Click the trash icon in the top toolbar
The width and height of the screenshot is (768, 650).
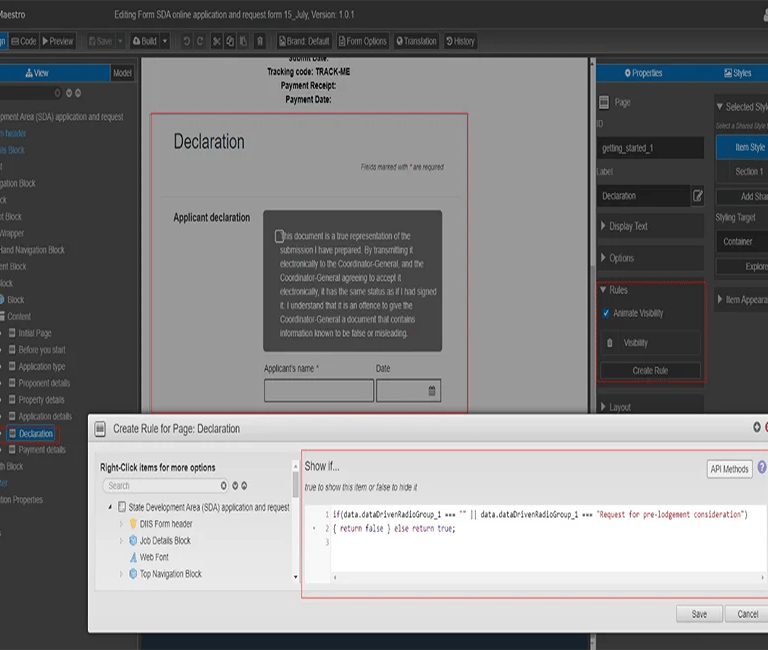[260, 41]
